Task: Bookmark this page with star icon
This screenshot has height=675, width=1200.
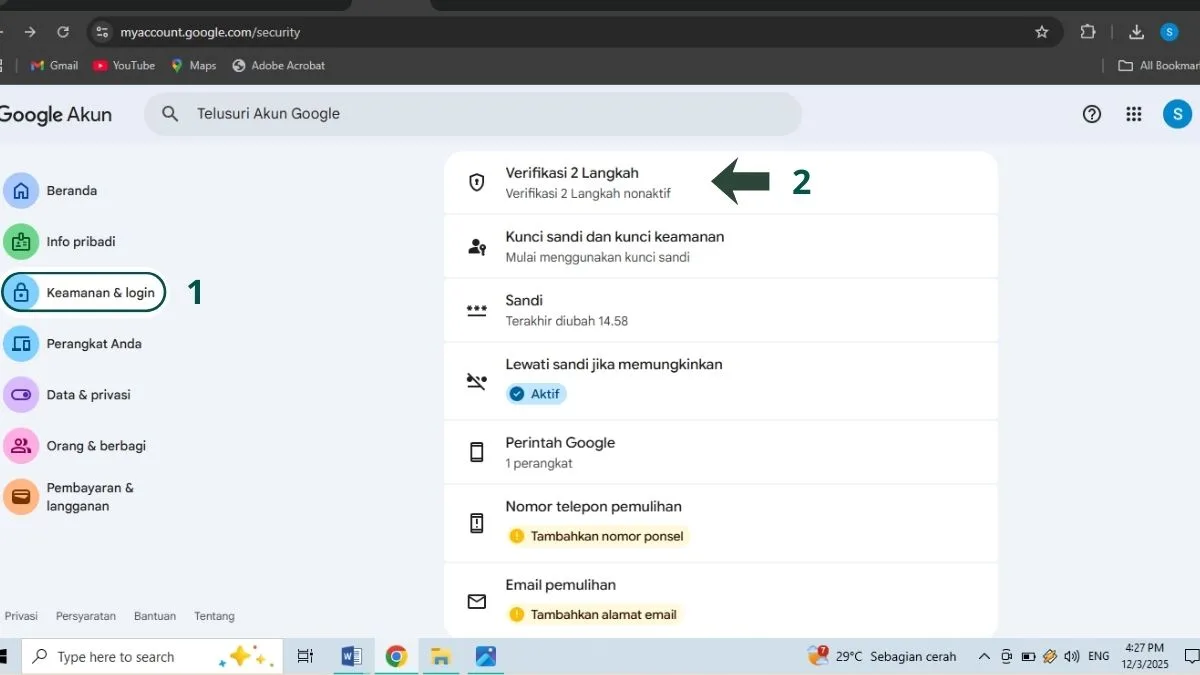Action: point(1042,32)
